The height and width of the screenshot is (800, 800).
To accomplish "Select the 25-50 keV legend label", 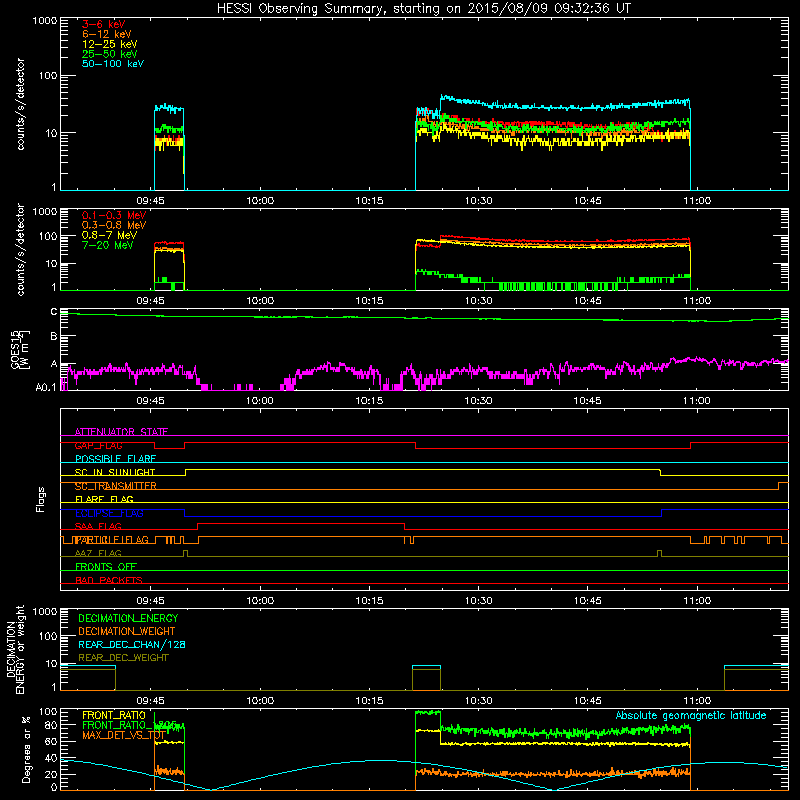I will [x=110, y=54].
